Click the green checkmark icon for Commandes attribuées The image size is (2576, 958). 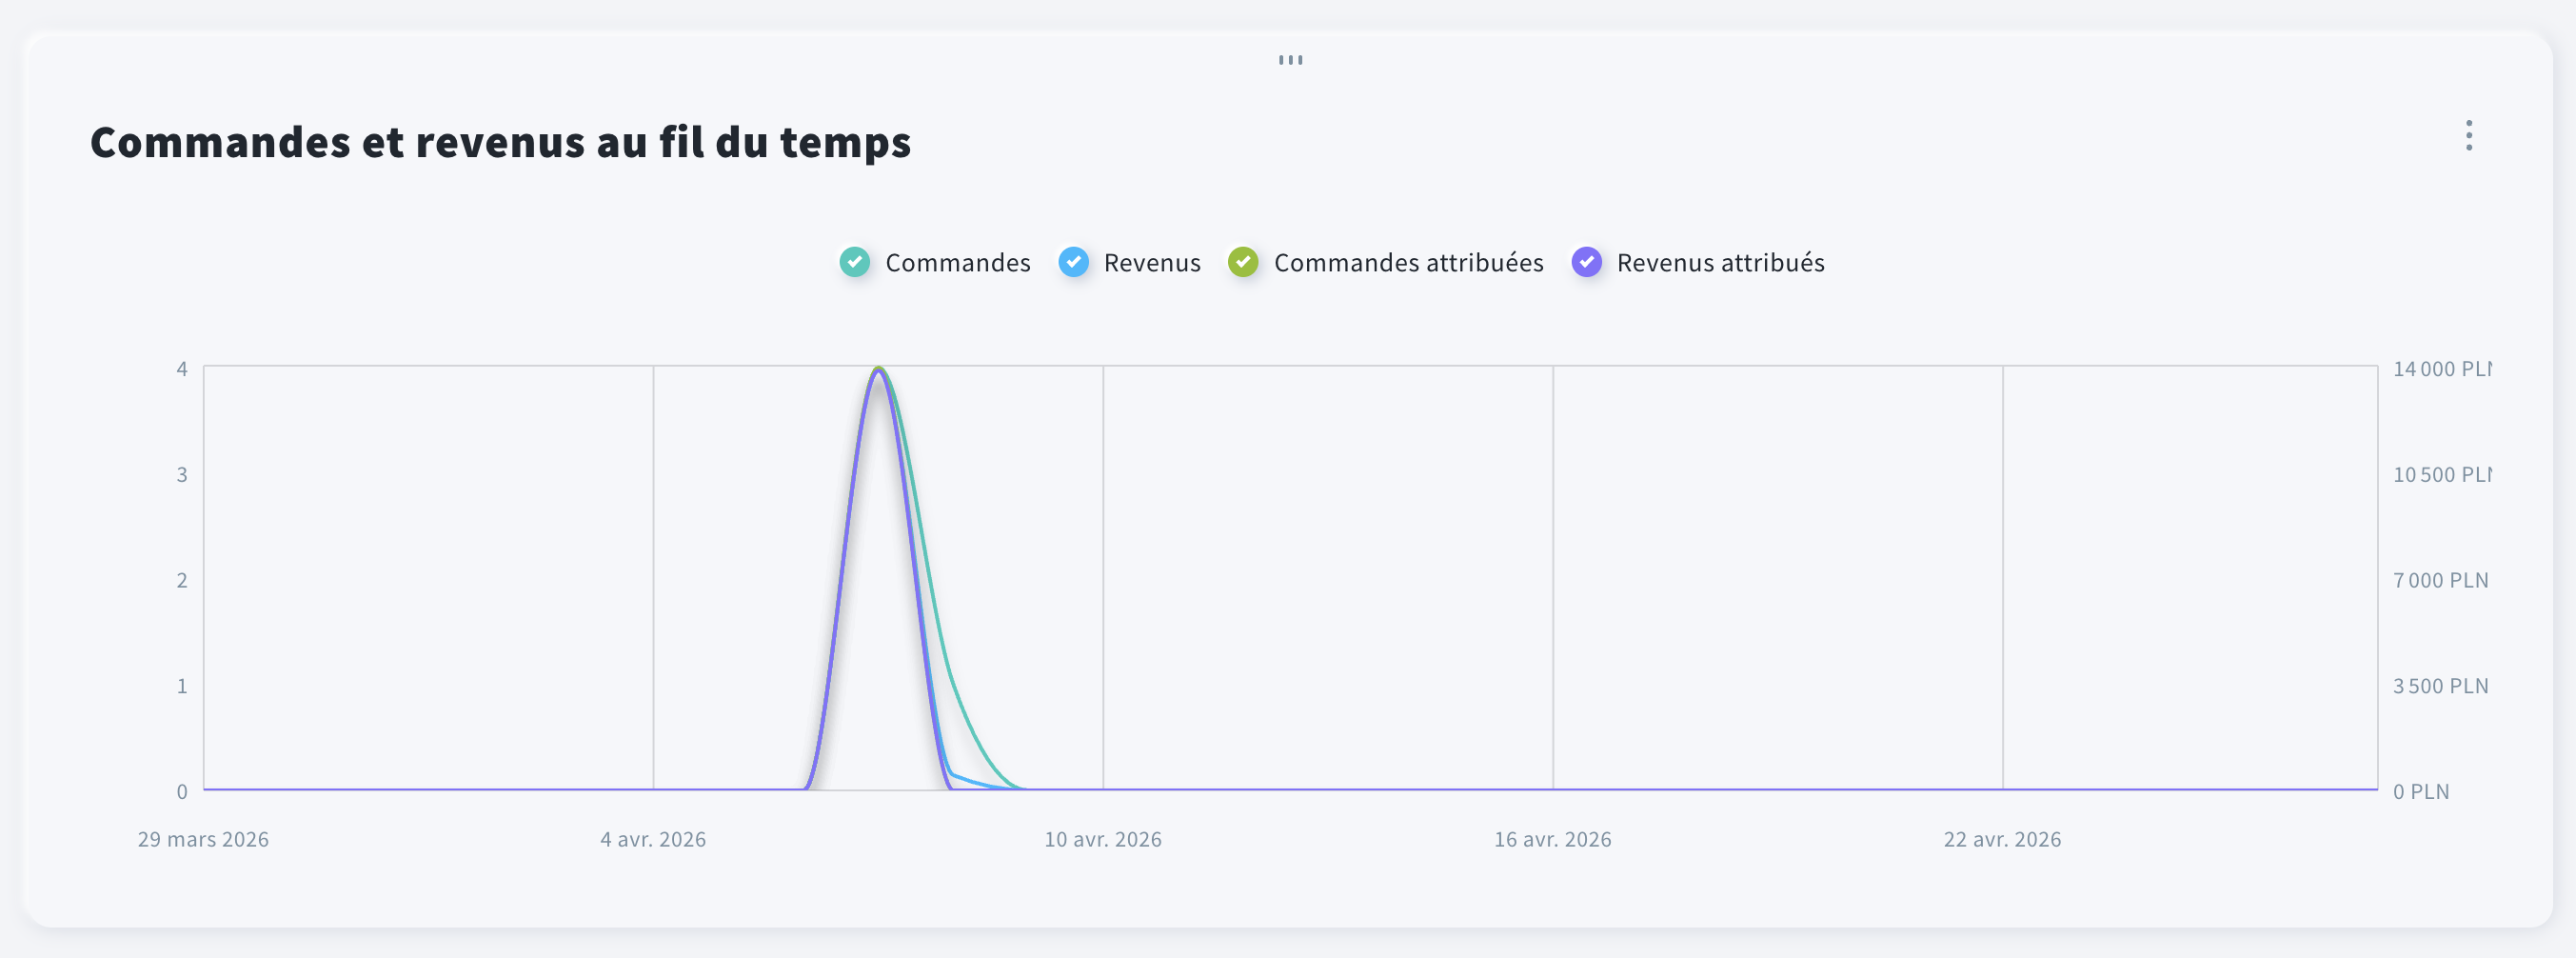click(x=1243, y=262)
